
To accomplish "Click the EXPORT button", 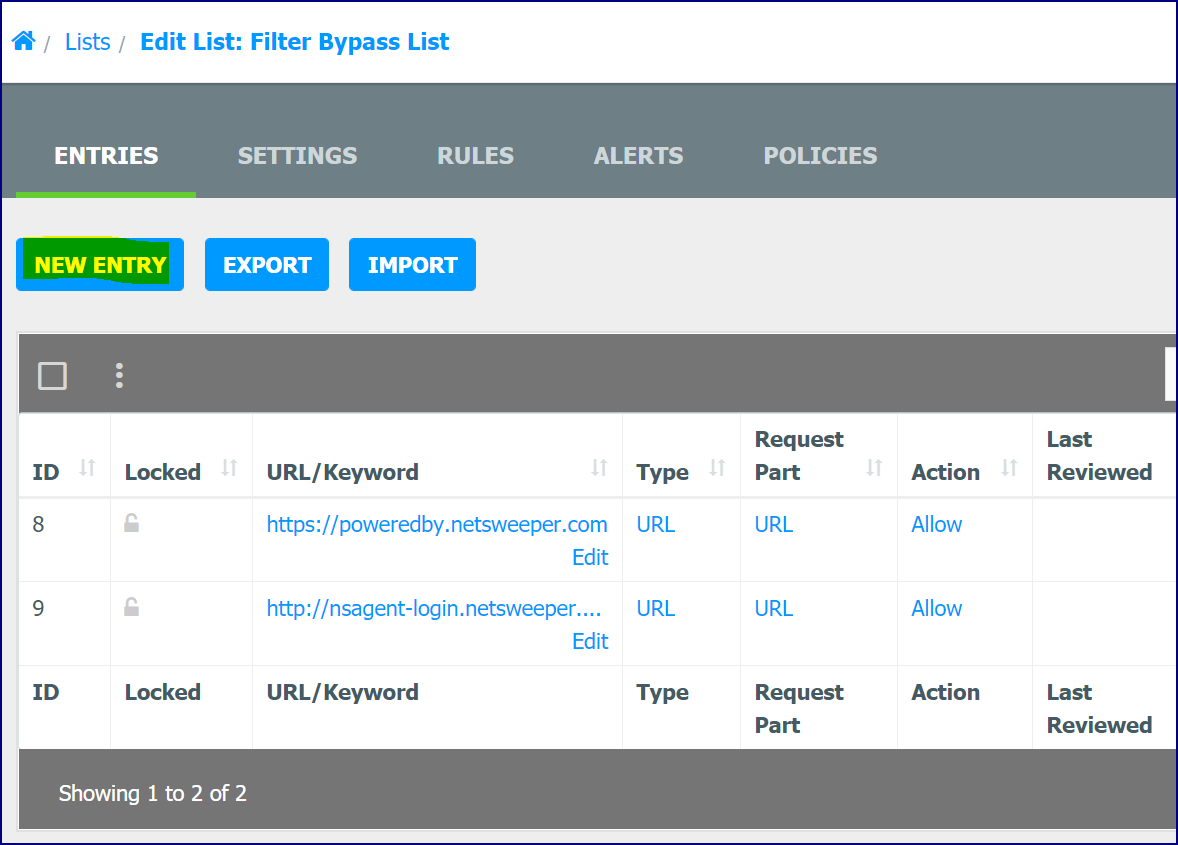I will pyautogui.click(x=267, y=264).
